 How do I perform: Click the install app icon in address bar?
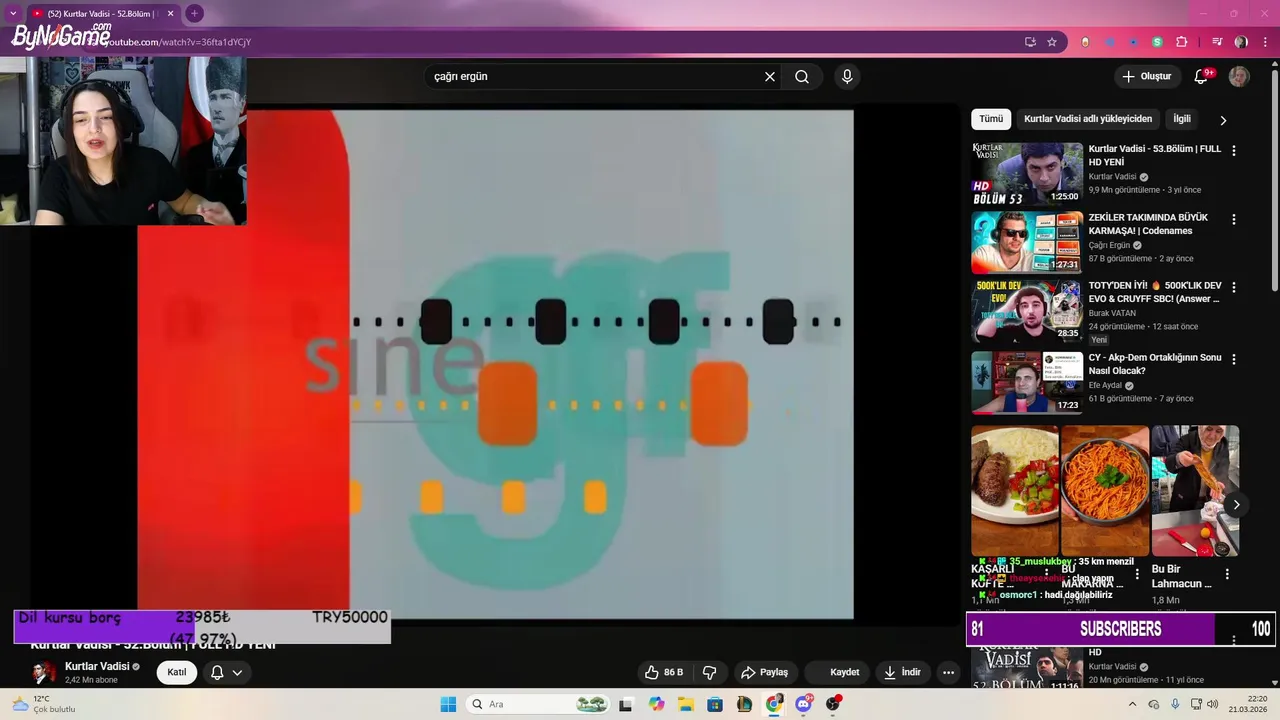click(1030, 42)
